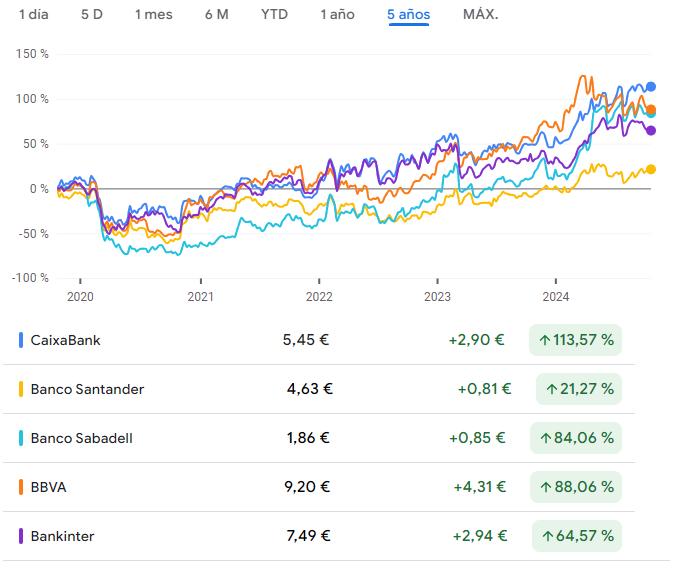Switch chart to 1 año range
The height and width of the screenshot is (576, 673).
coord(337,14)
